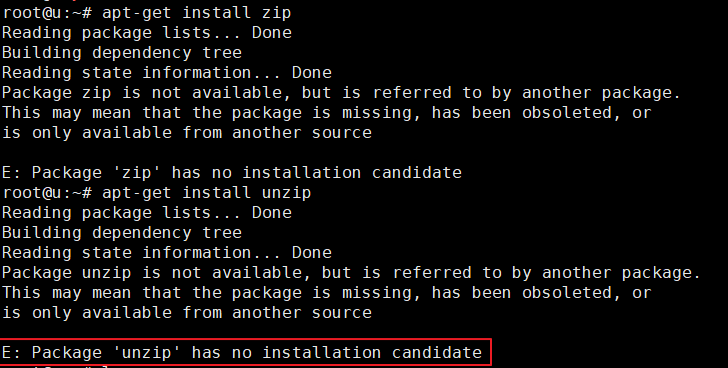The height and width of the screenshot is (368, 728).
Task: Click 'This may mean' line below unzip notice
Action: [326, 293]
